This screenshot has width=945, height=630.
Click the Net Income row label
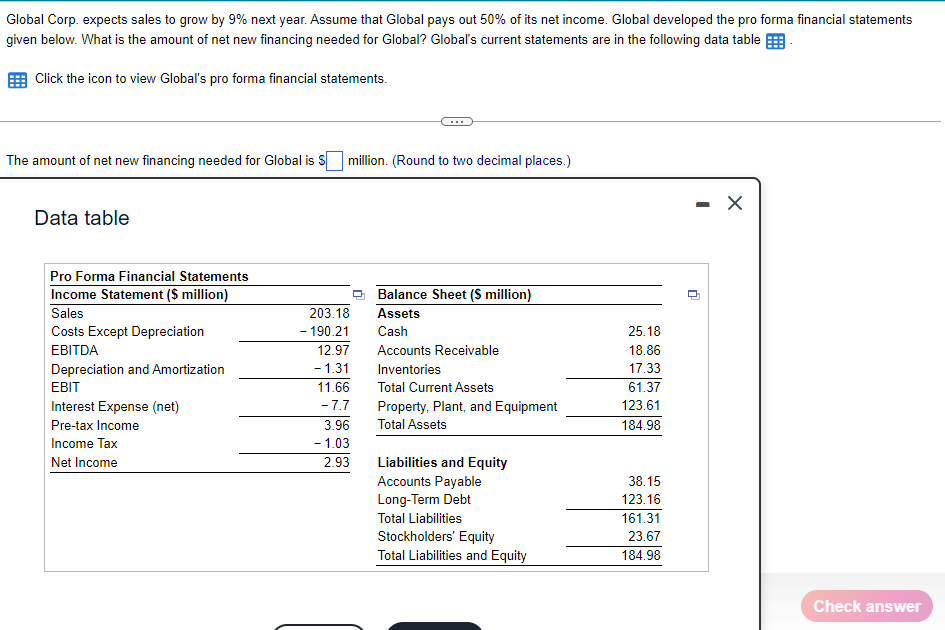pos(84,462)
